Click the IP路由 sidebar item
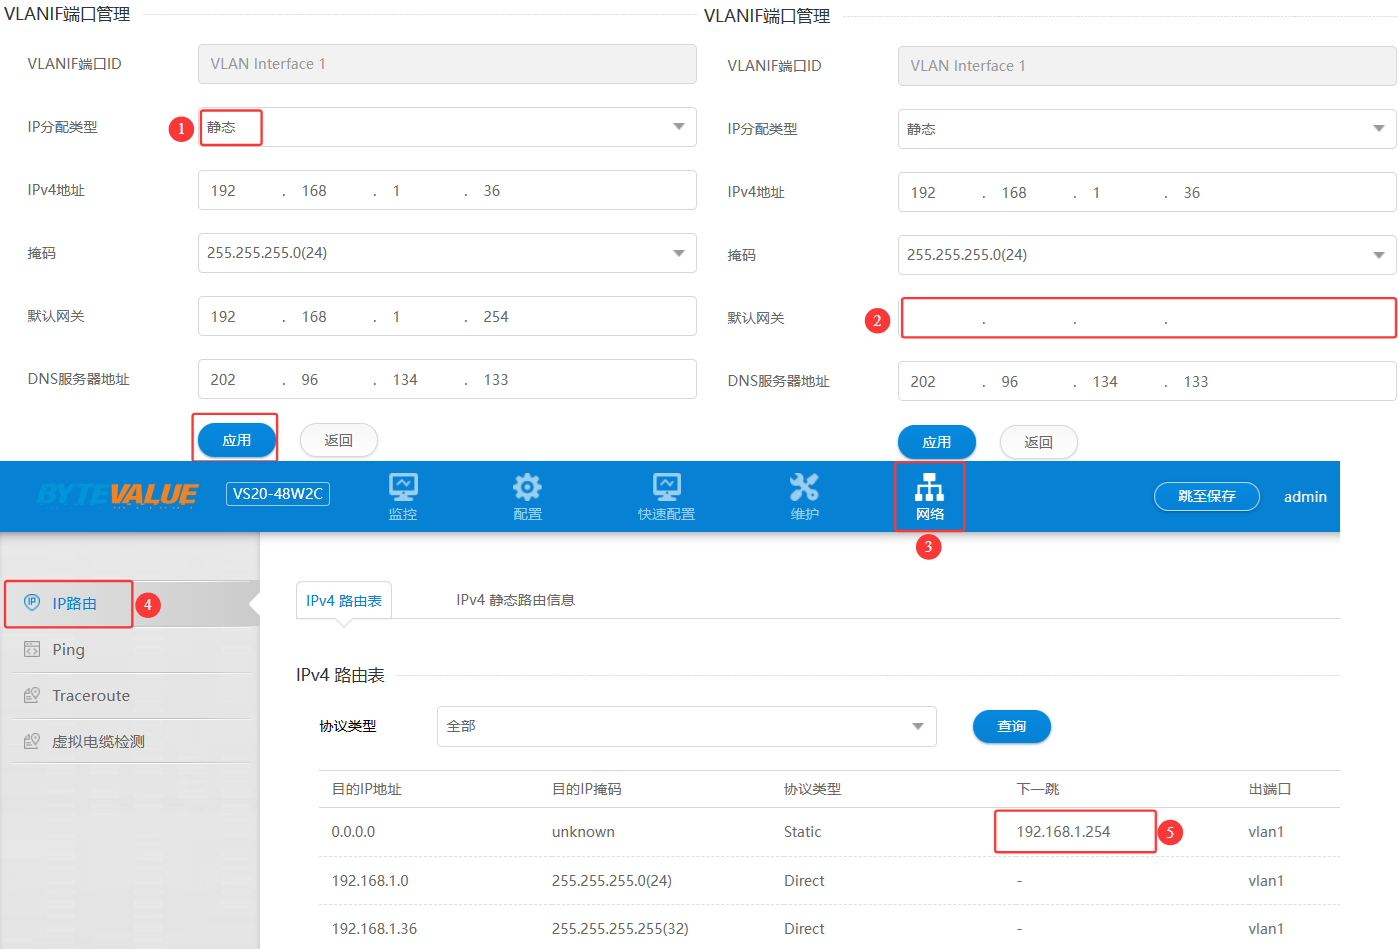 pos(74,603)
